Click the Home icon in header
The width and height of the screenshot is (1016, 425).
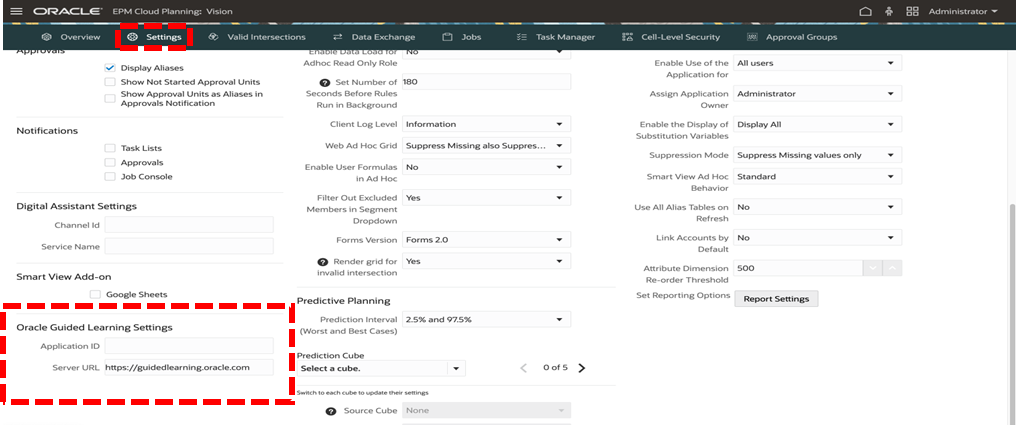click(866, 11)
